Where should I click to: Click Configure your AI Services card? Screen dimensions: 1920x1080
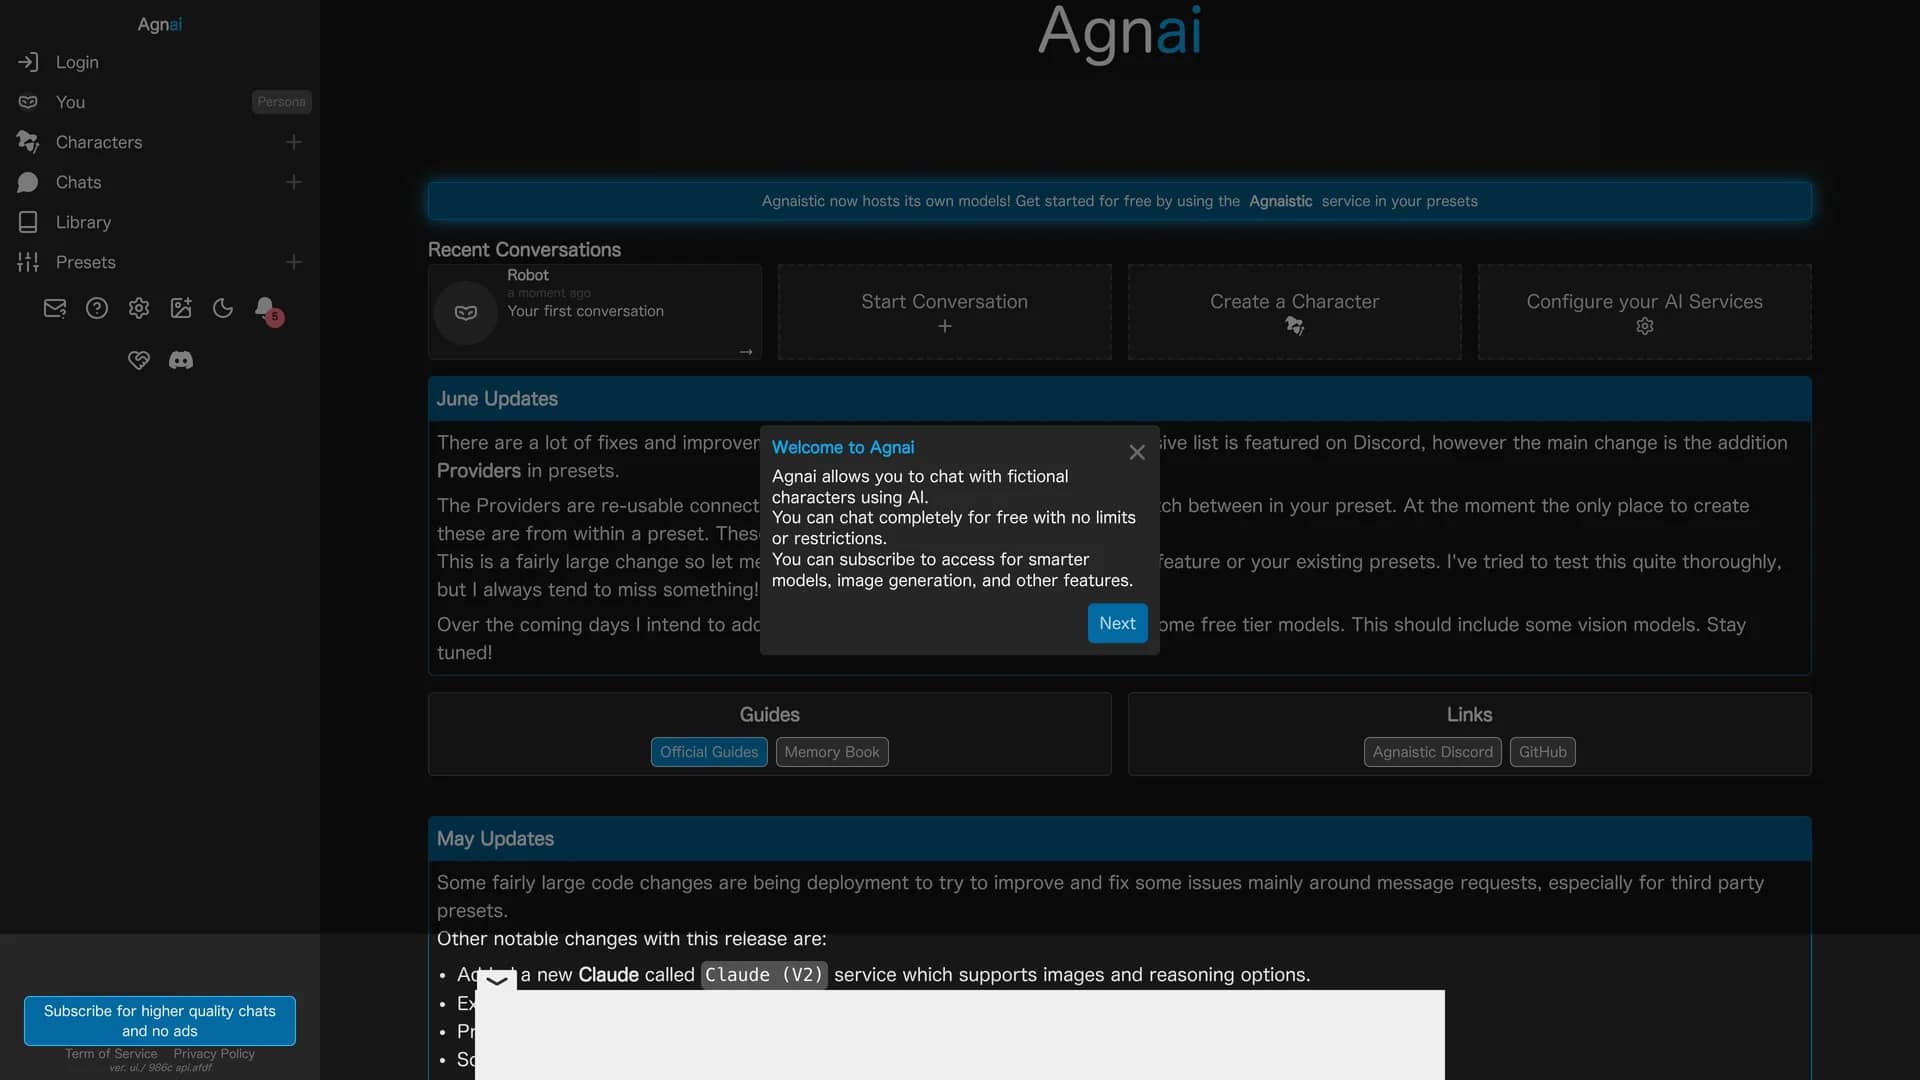(x=1644, y=311)
